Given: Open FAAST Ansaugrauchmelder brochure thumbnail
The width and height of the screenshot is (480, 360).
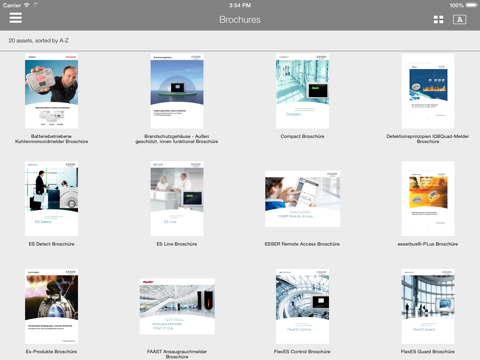Looking at the screenshot, I should 177,306.
